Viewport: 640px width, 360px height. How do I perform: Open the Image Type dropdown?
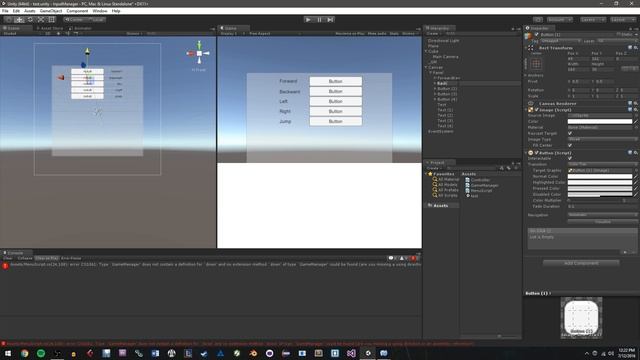[602, 140]
